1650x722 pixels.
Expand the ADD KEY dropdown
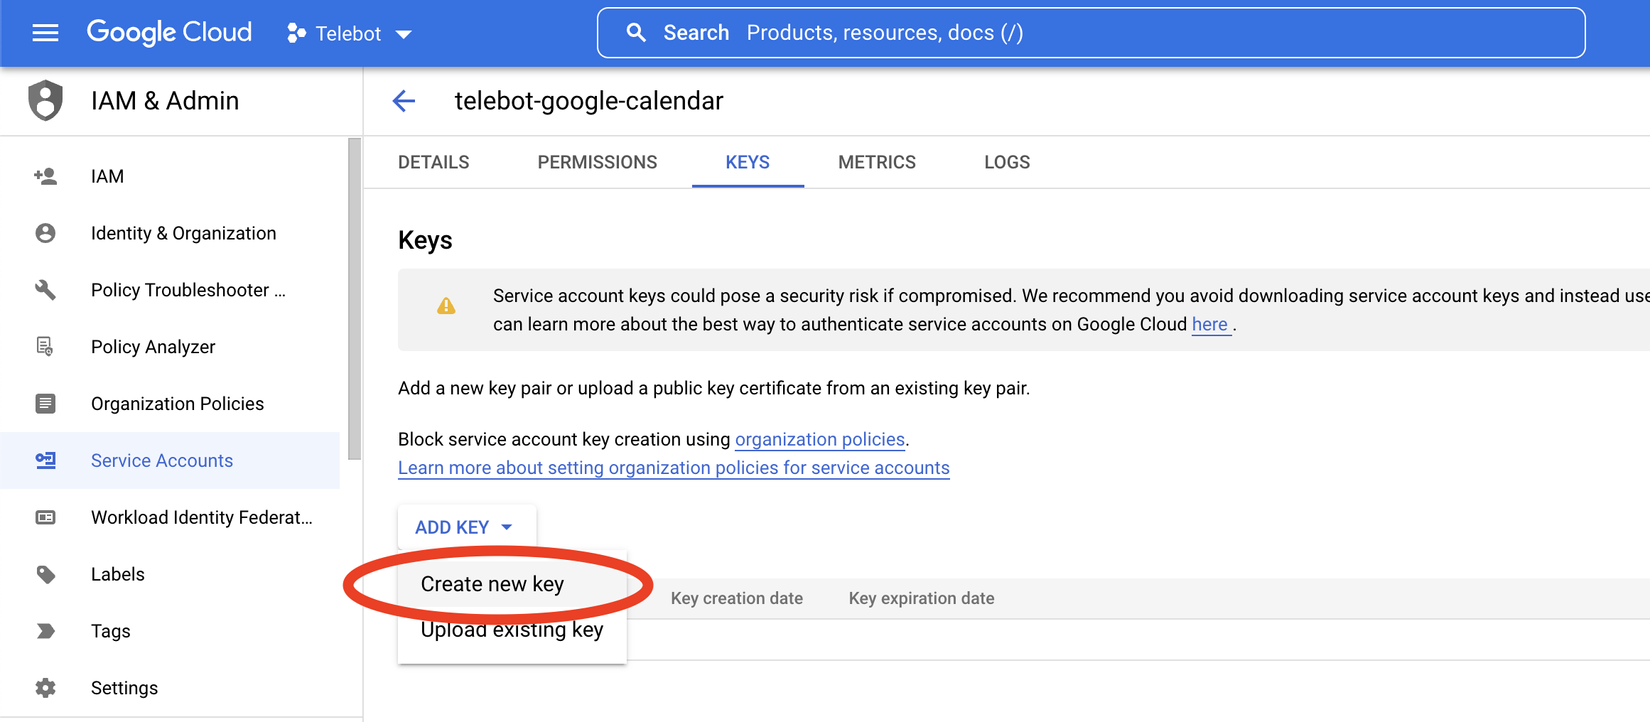[x=465, y=527]
